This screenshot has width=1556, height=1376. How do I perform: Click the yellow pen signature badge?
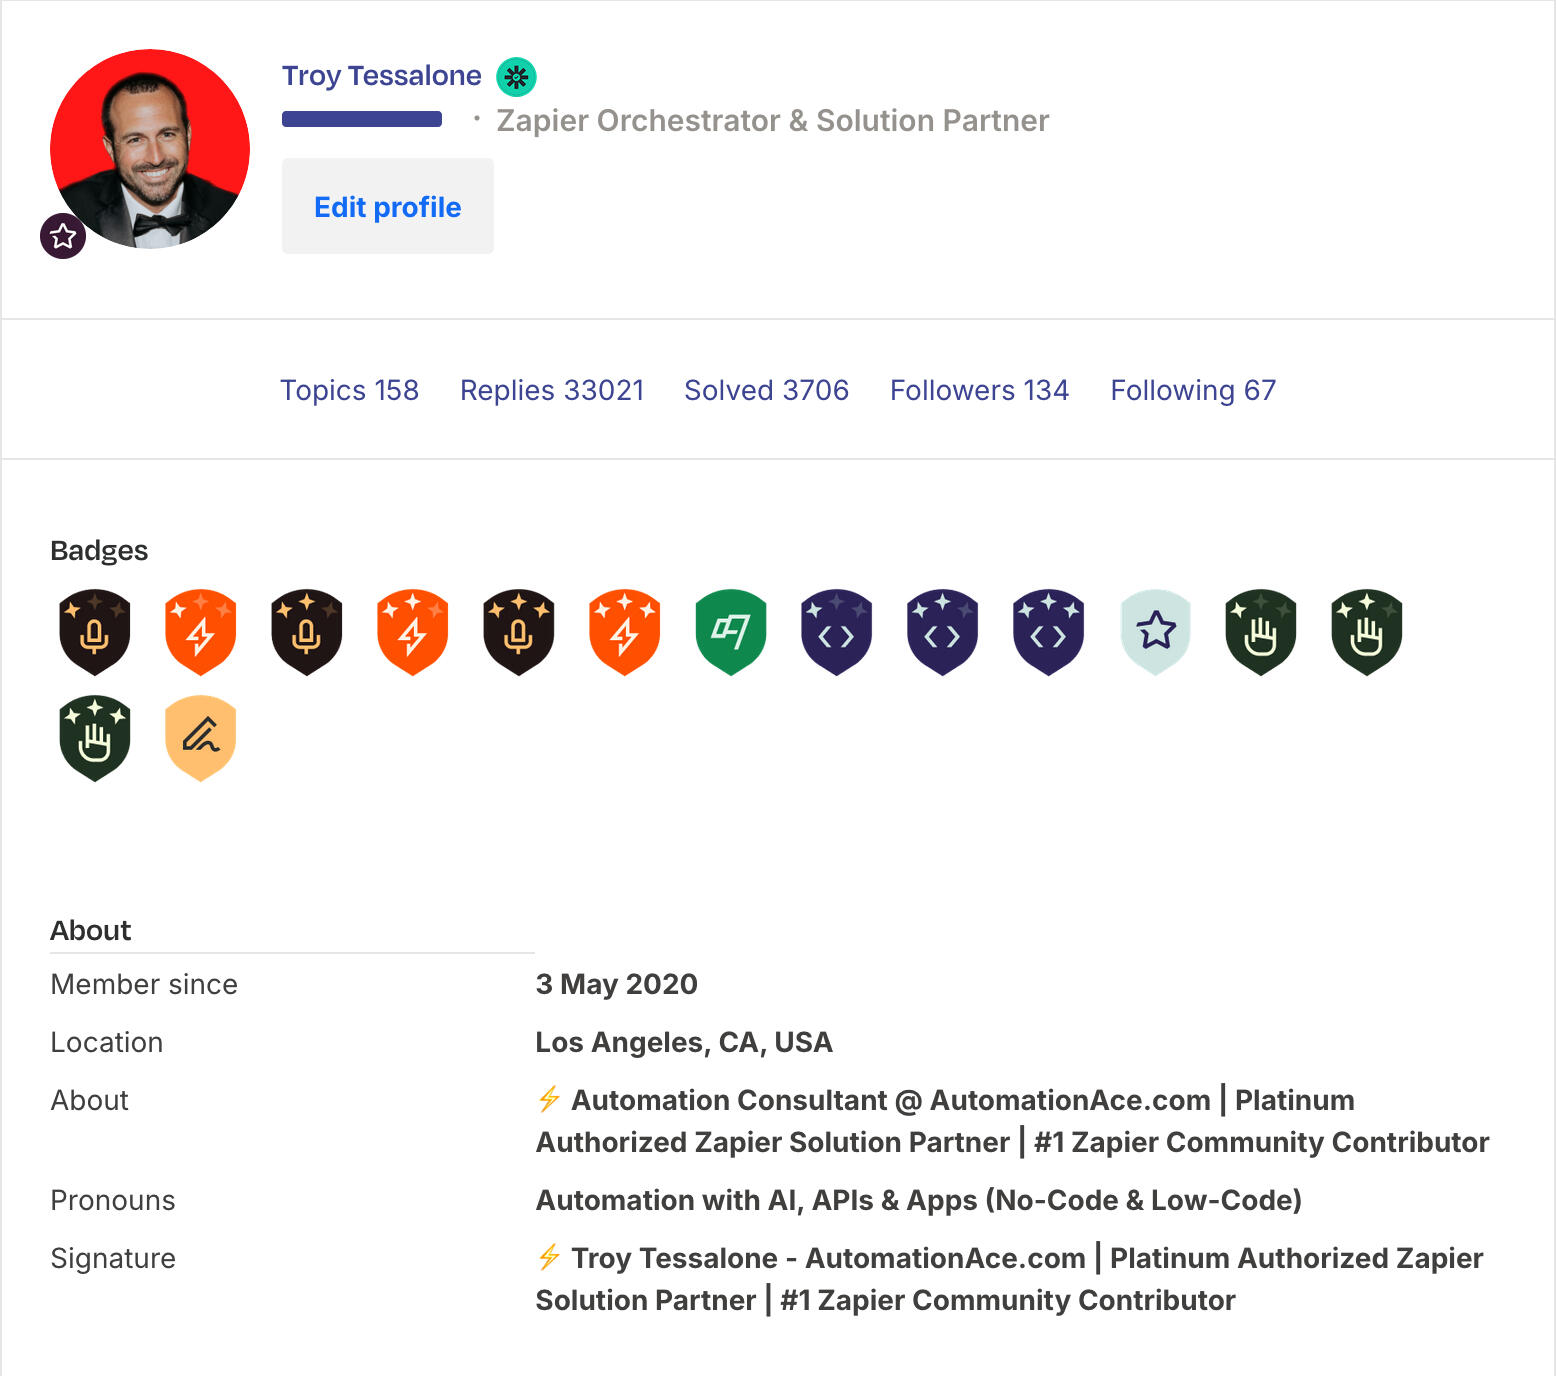coord(201,738)
